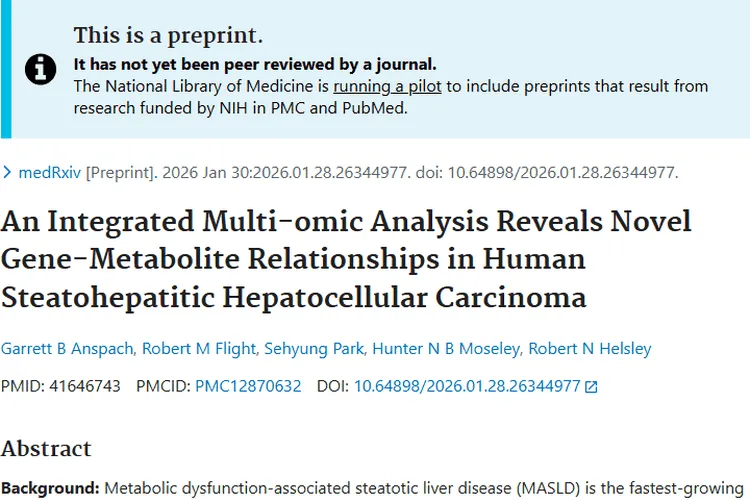Click the info icon in preprint banner
The width and height of the screenshot is (750, 500).
pyautogui.click(x=40, y=68)
